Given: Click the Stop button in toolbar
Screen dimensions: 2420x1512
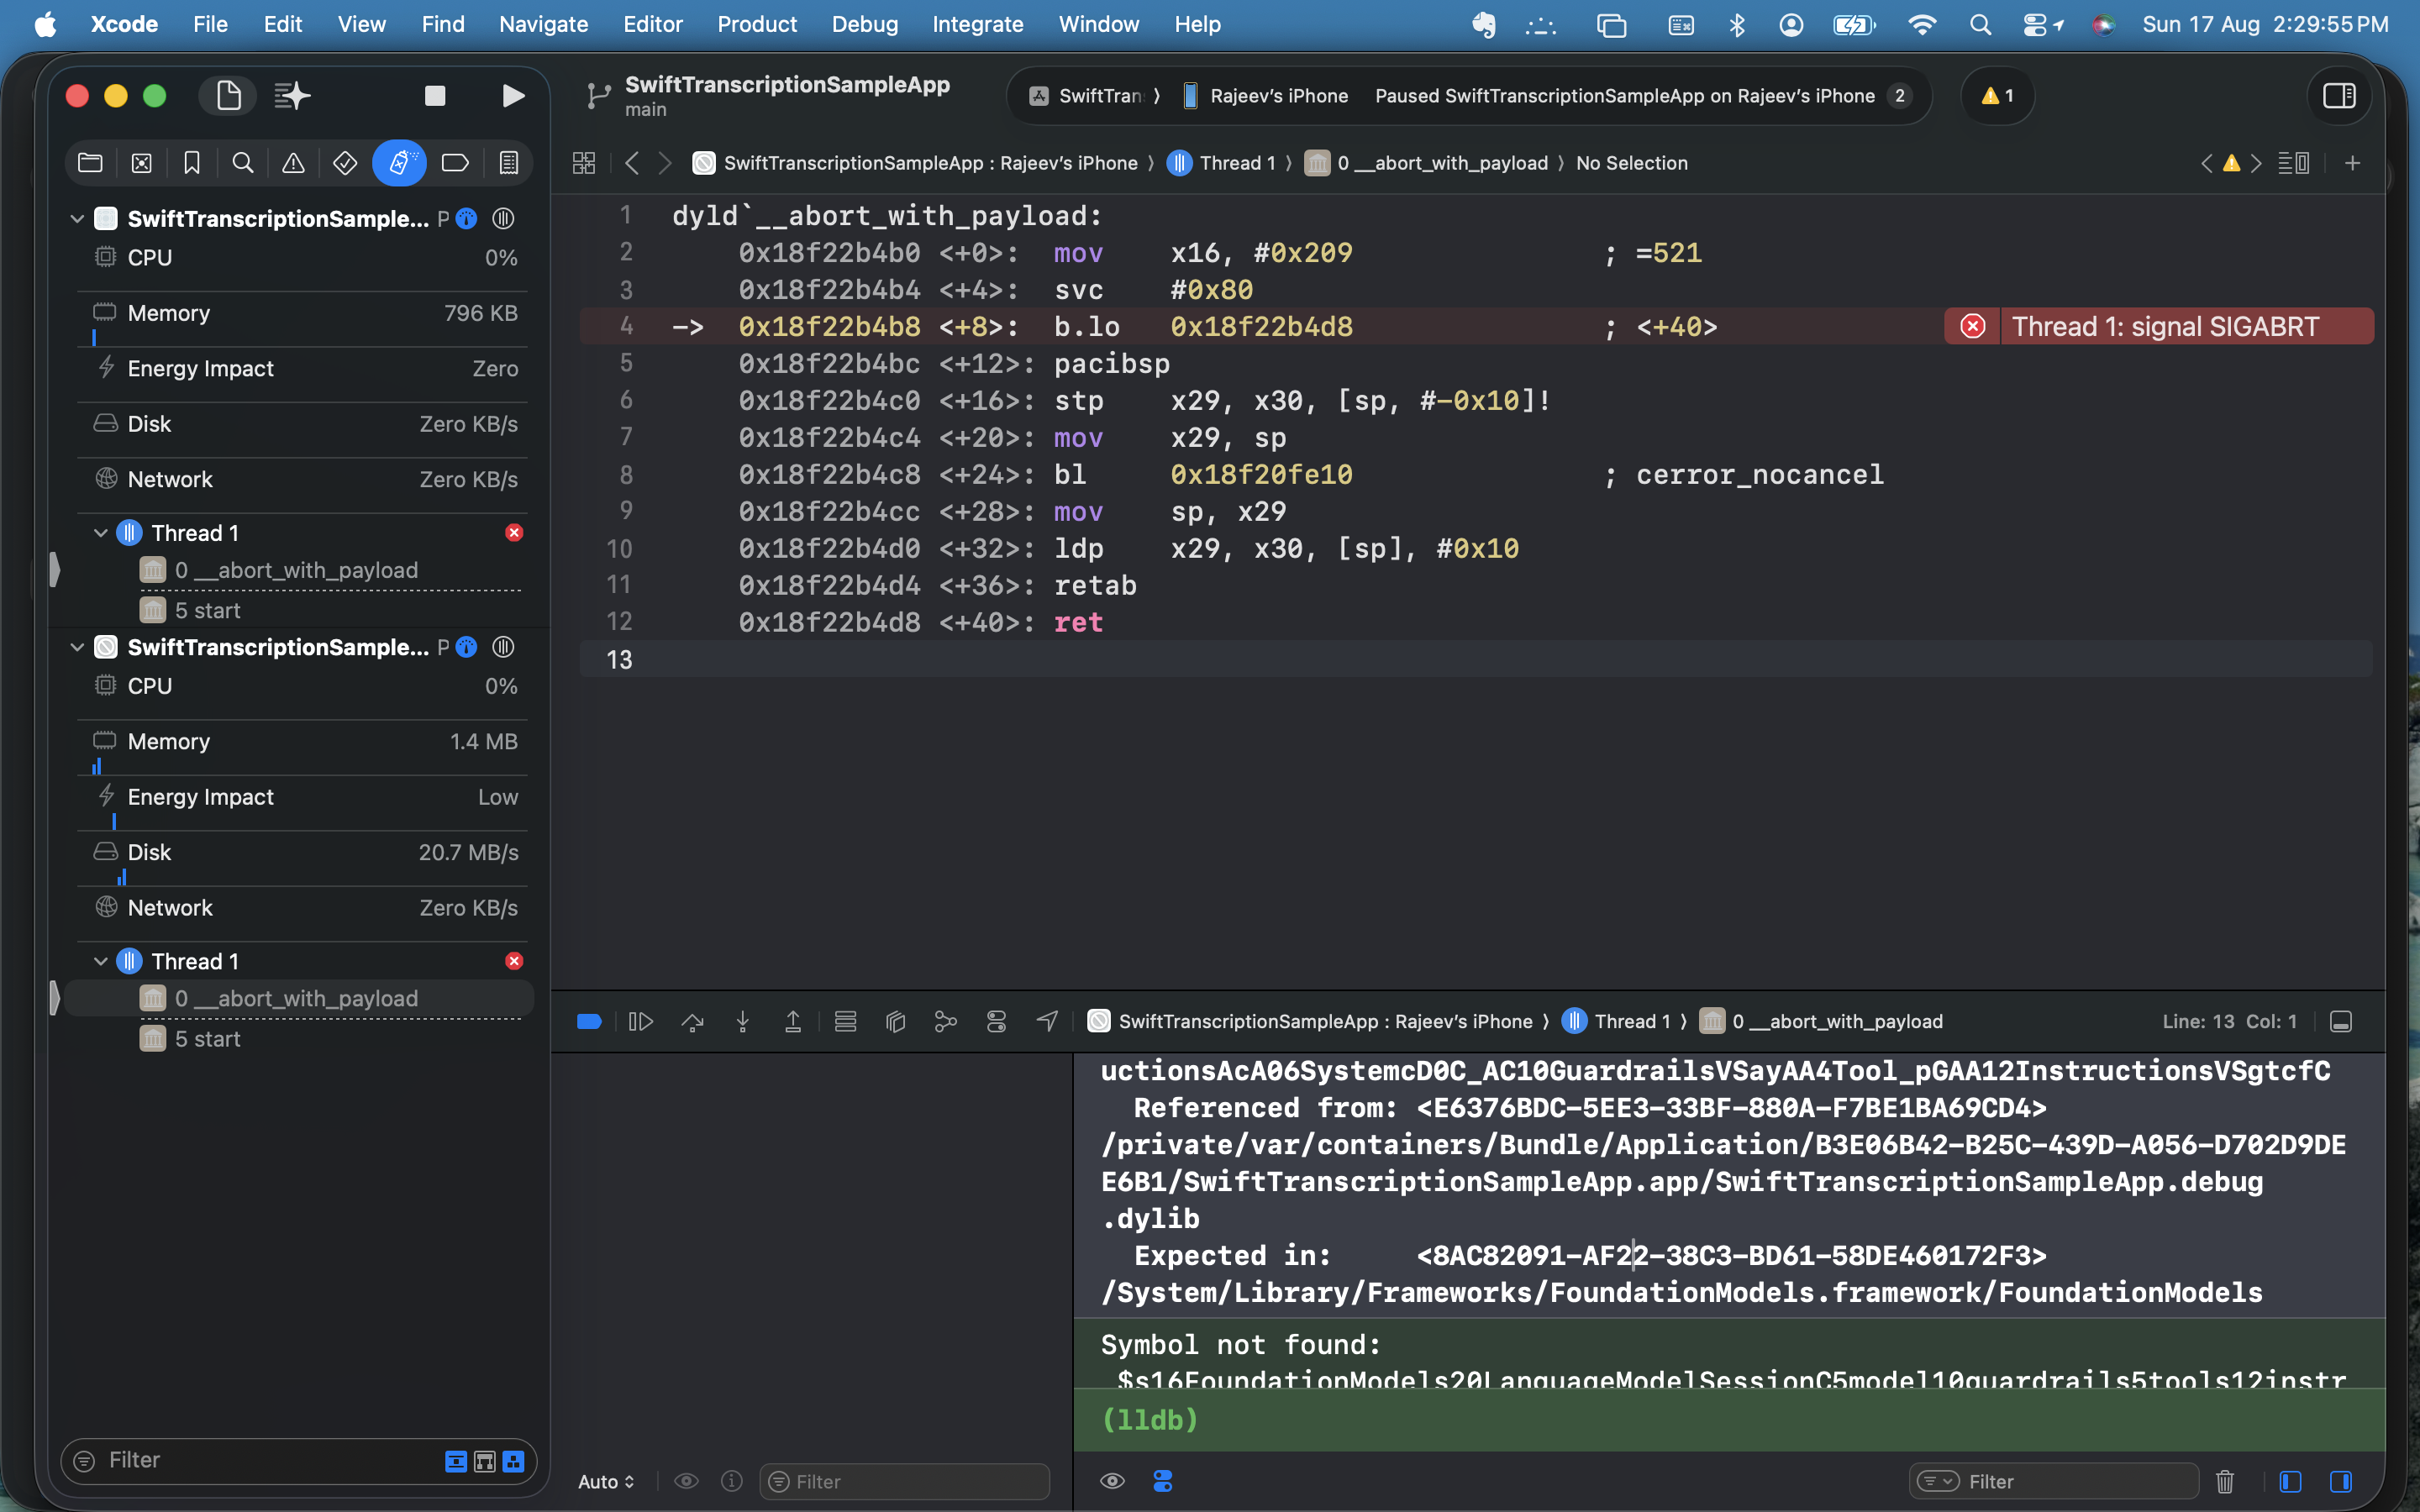Looking at the screenshot, I should click(435, 96).
